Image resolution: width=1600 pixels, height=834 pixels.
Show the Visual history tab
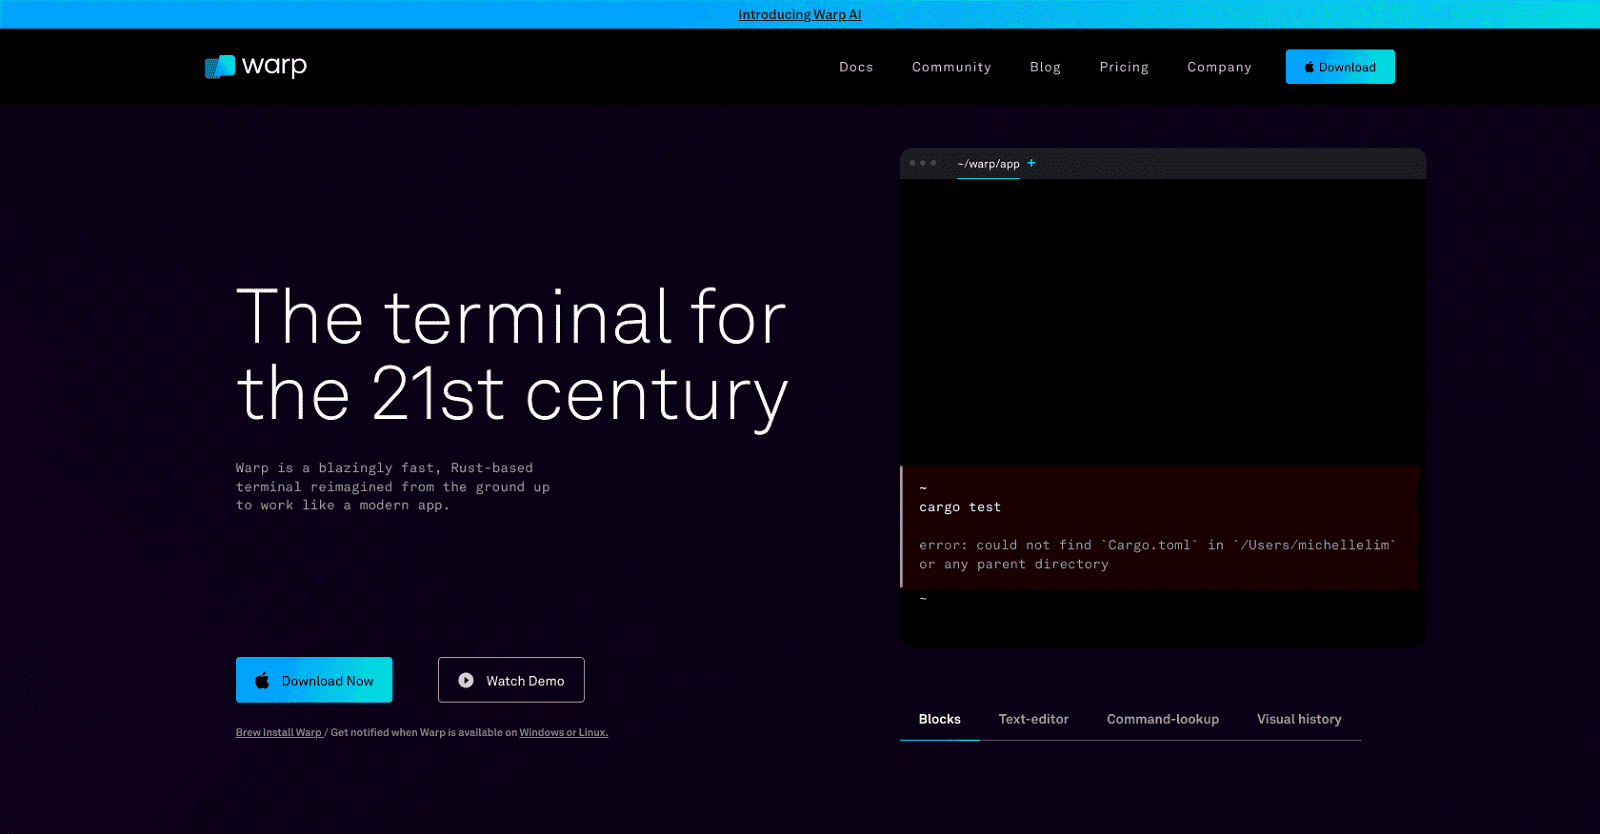click(x=1298, y=719)
